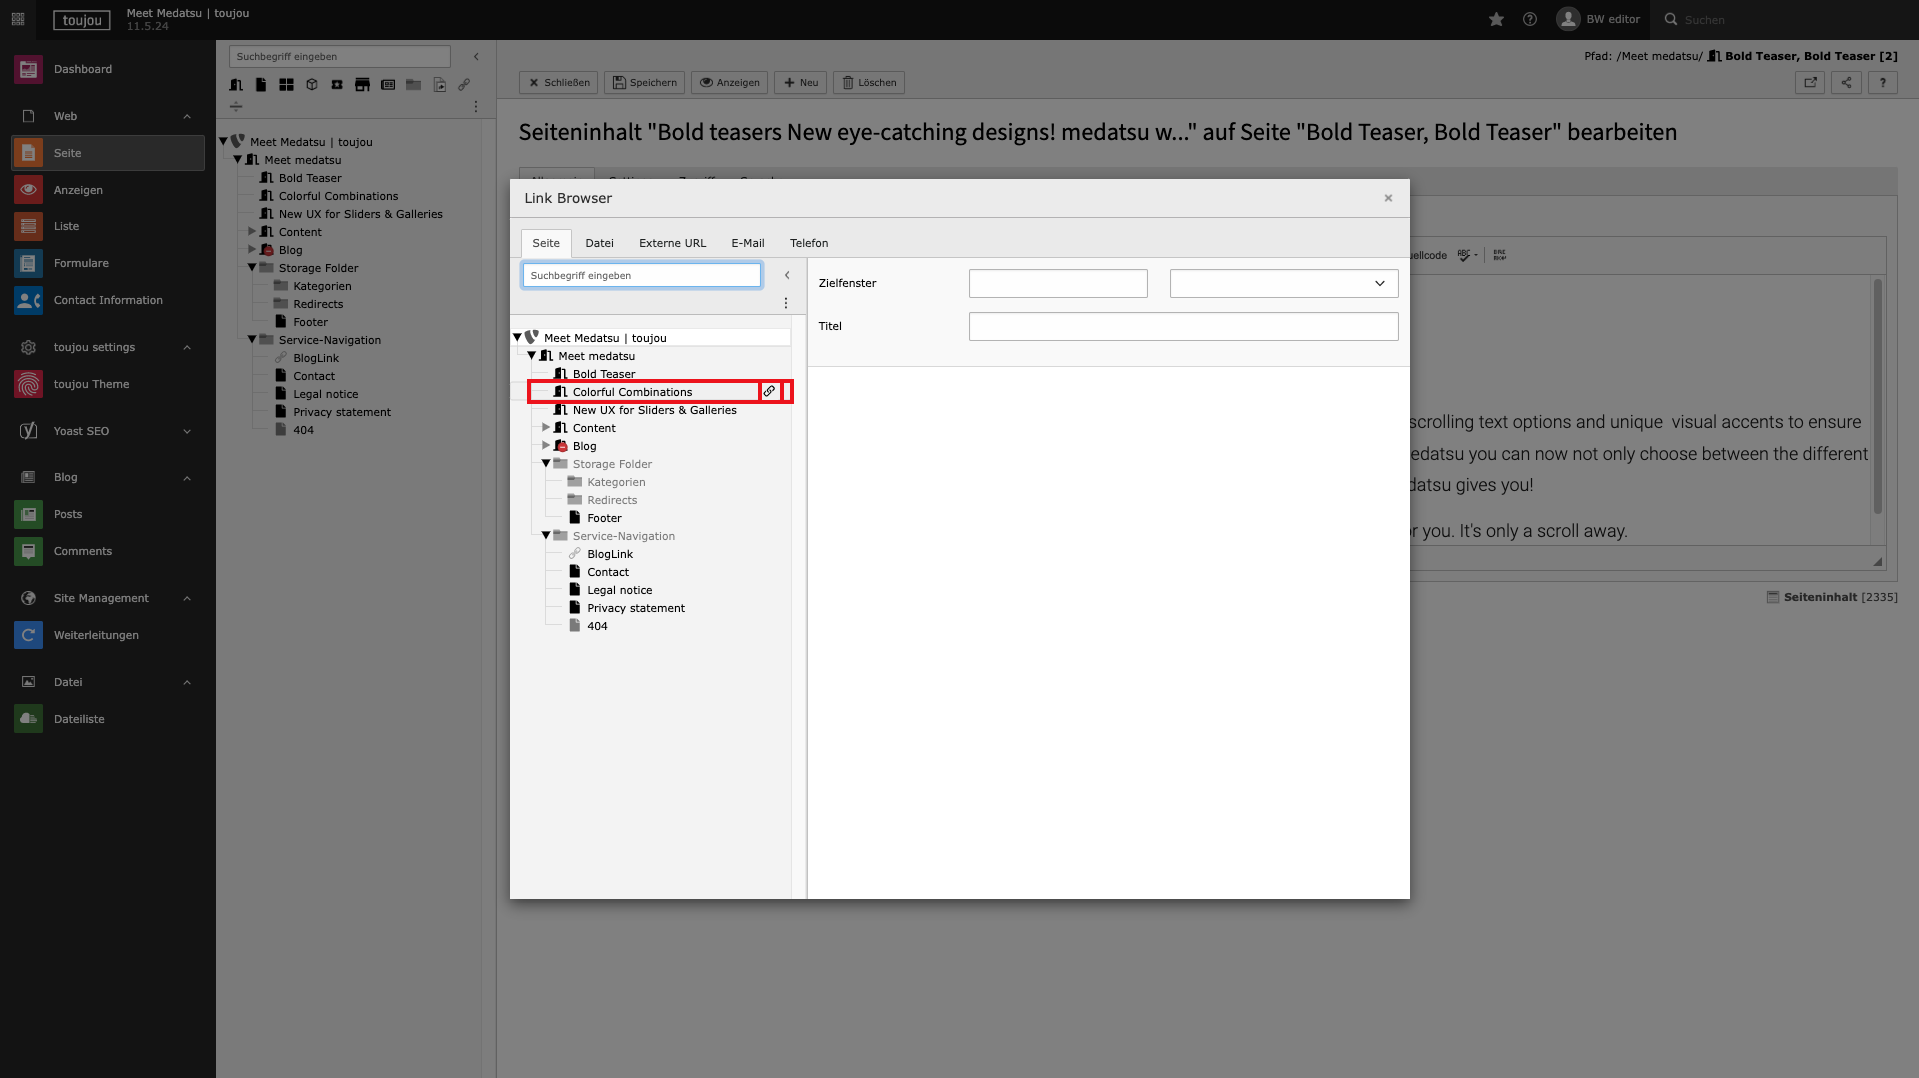Open the toujou Theme fingerprint icon

[28, 384]
